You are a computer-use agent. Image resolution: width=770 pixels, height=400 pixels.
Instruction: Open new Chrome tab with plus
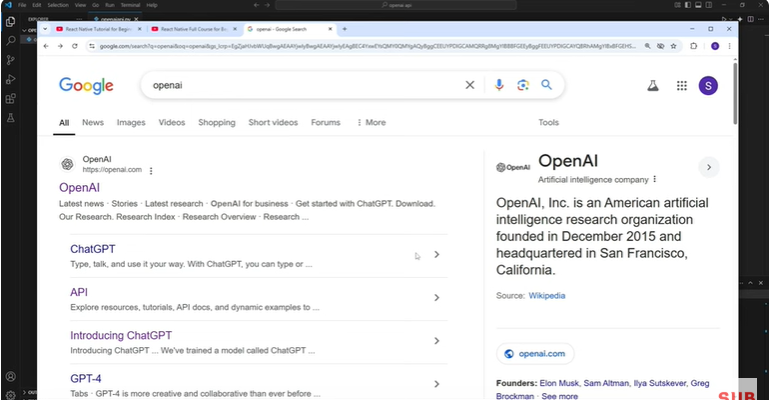[x=344, y=29]
